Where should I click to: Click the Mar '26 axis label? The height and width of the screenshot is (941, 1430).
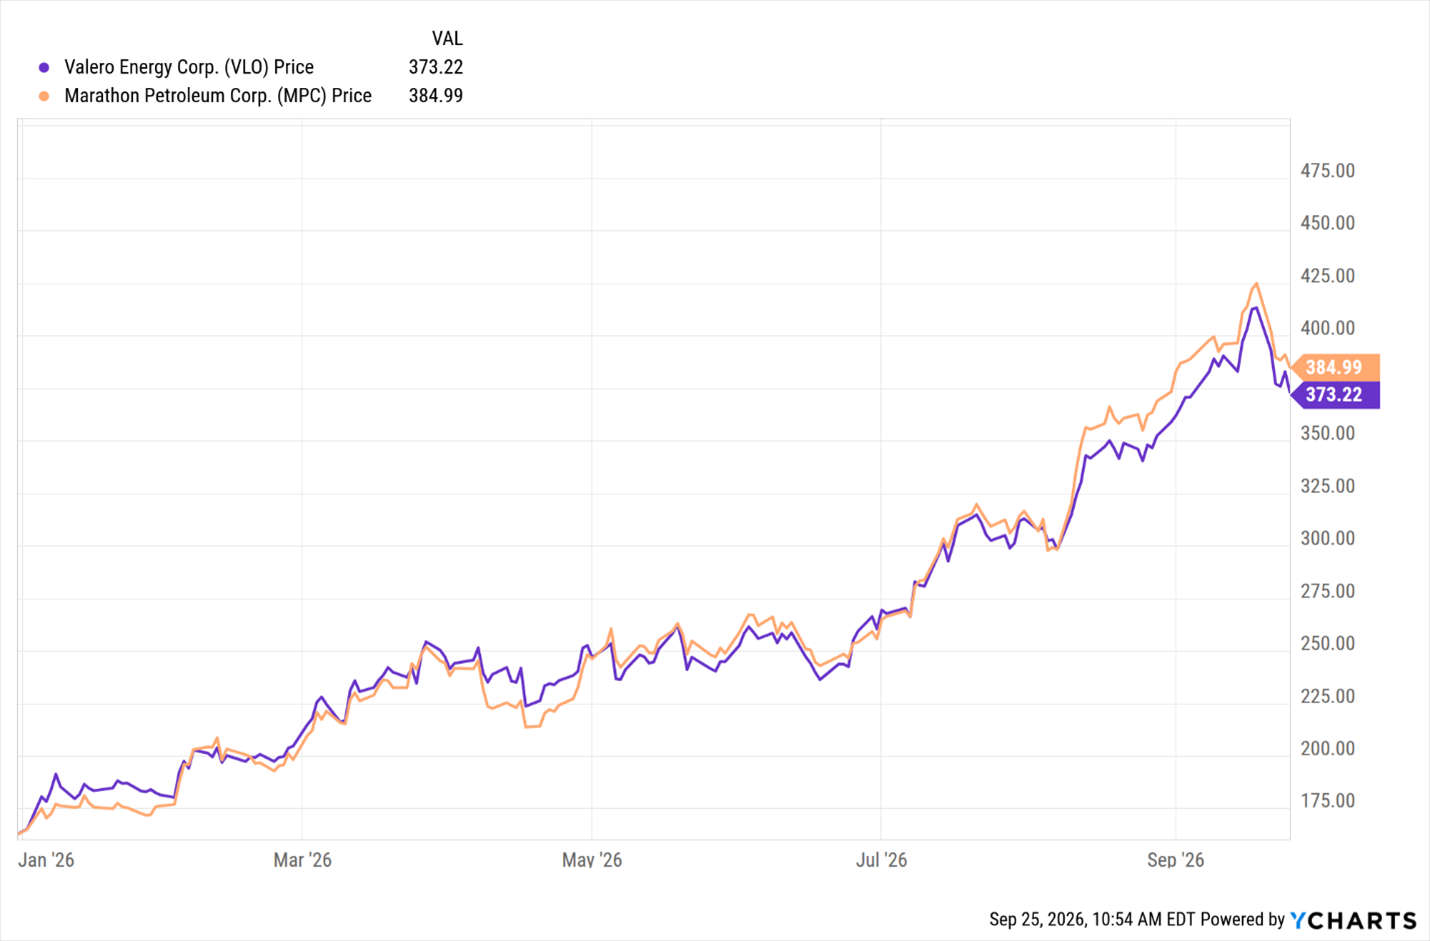(302, 860)
